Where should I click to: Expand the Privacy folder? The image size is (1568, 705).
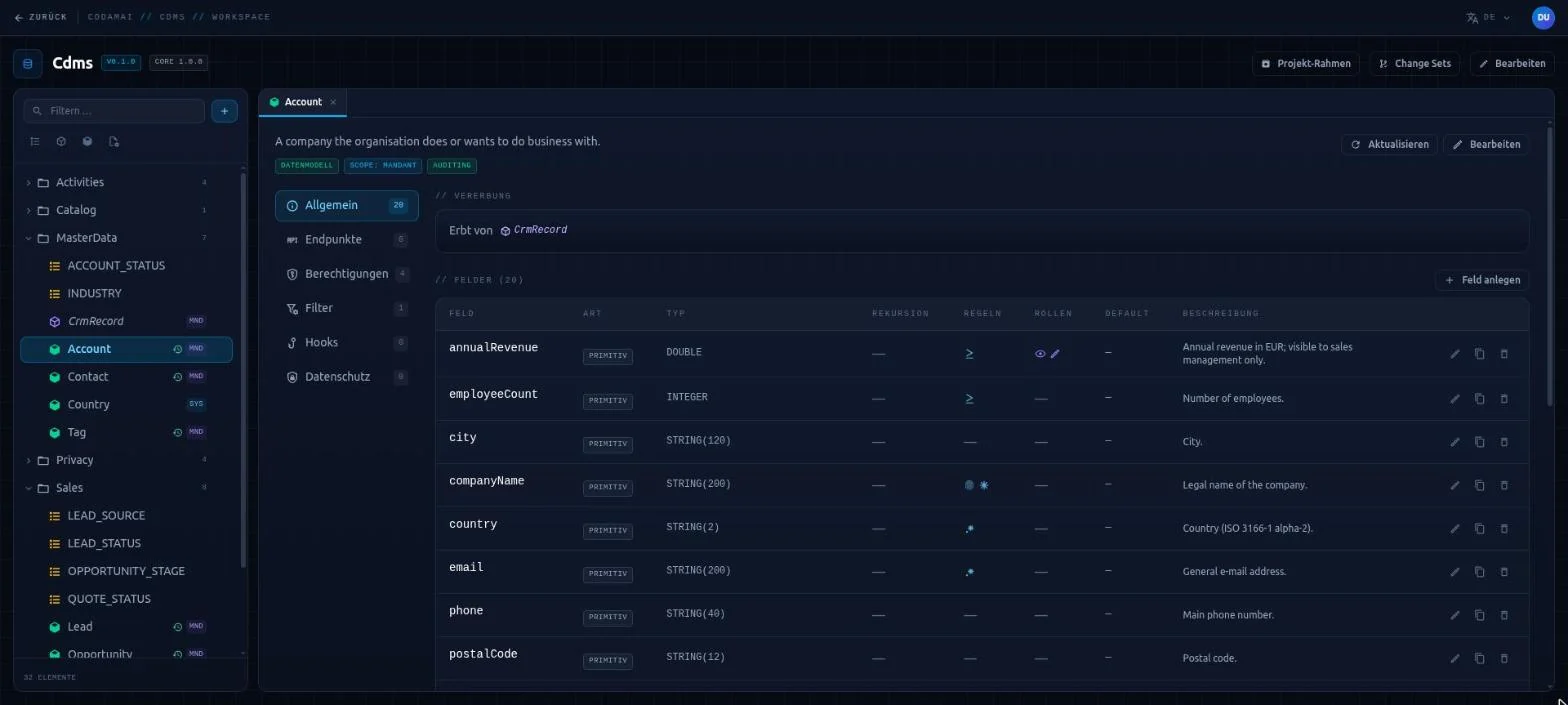28,461
